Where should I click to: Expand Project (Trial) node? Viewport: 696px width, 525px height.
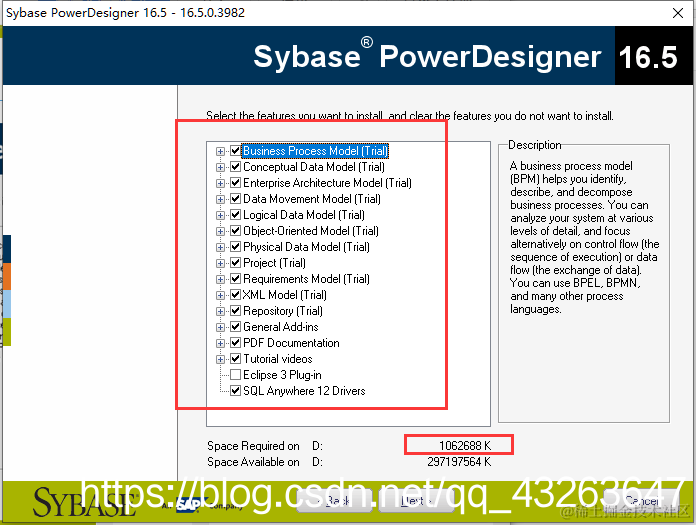click(x=220, y=263)
